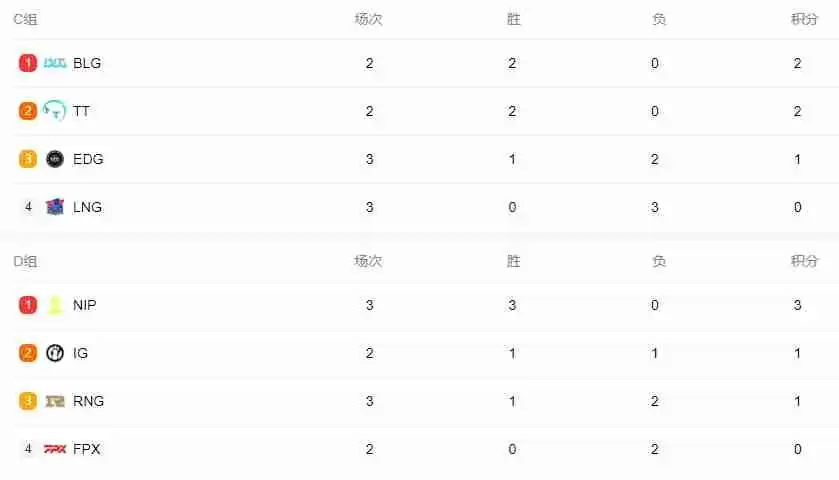The height and width of the screenshot is (480, 839).
Task: Click the D组 group header label
Action: click(25, 261)
